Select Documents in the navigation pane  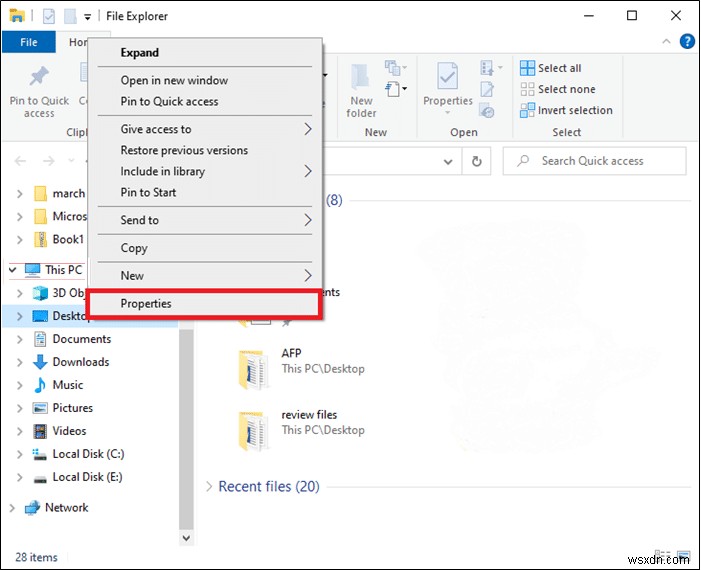point(82,339)
